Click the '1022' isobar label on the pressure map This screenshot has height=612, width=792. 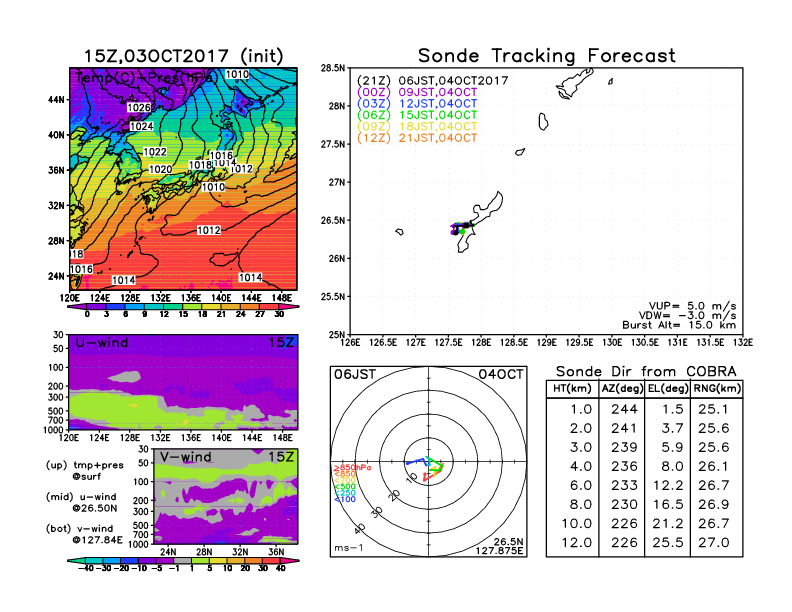[155, 152]
